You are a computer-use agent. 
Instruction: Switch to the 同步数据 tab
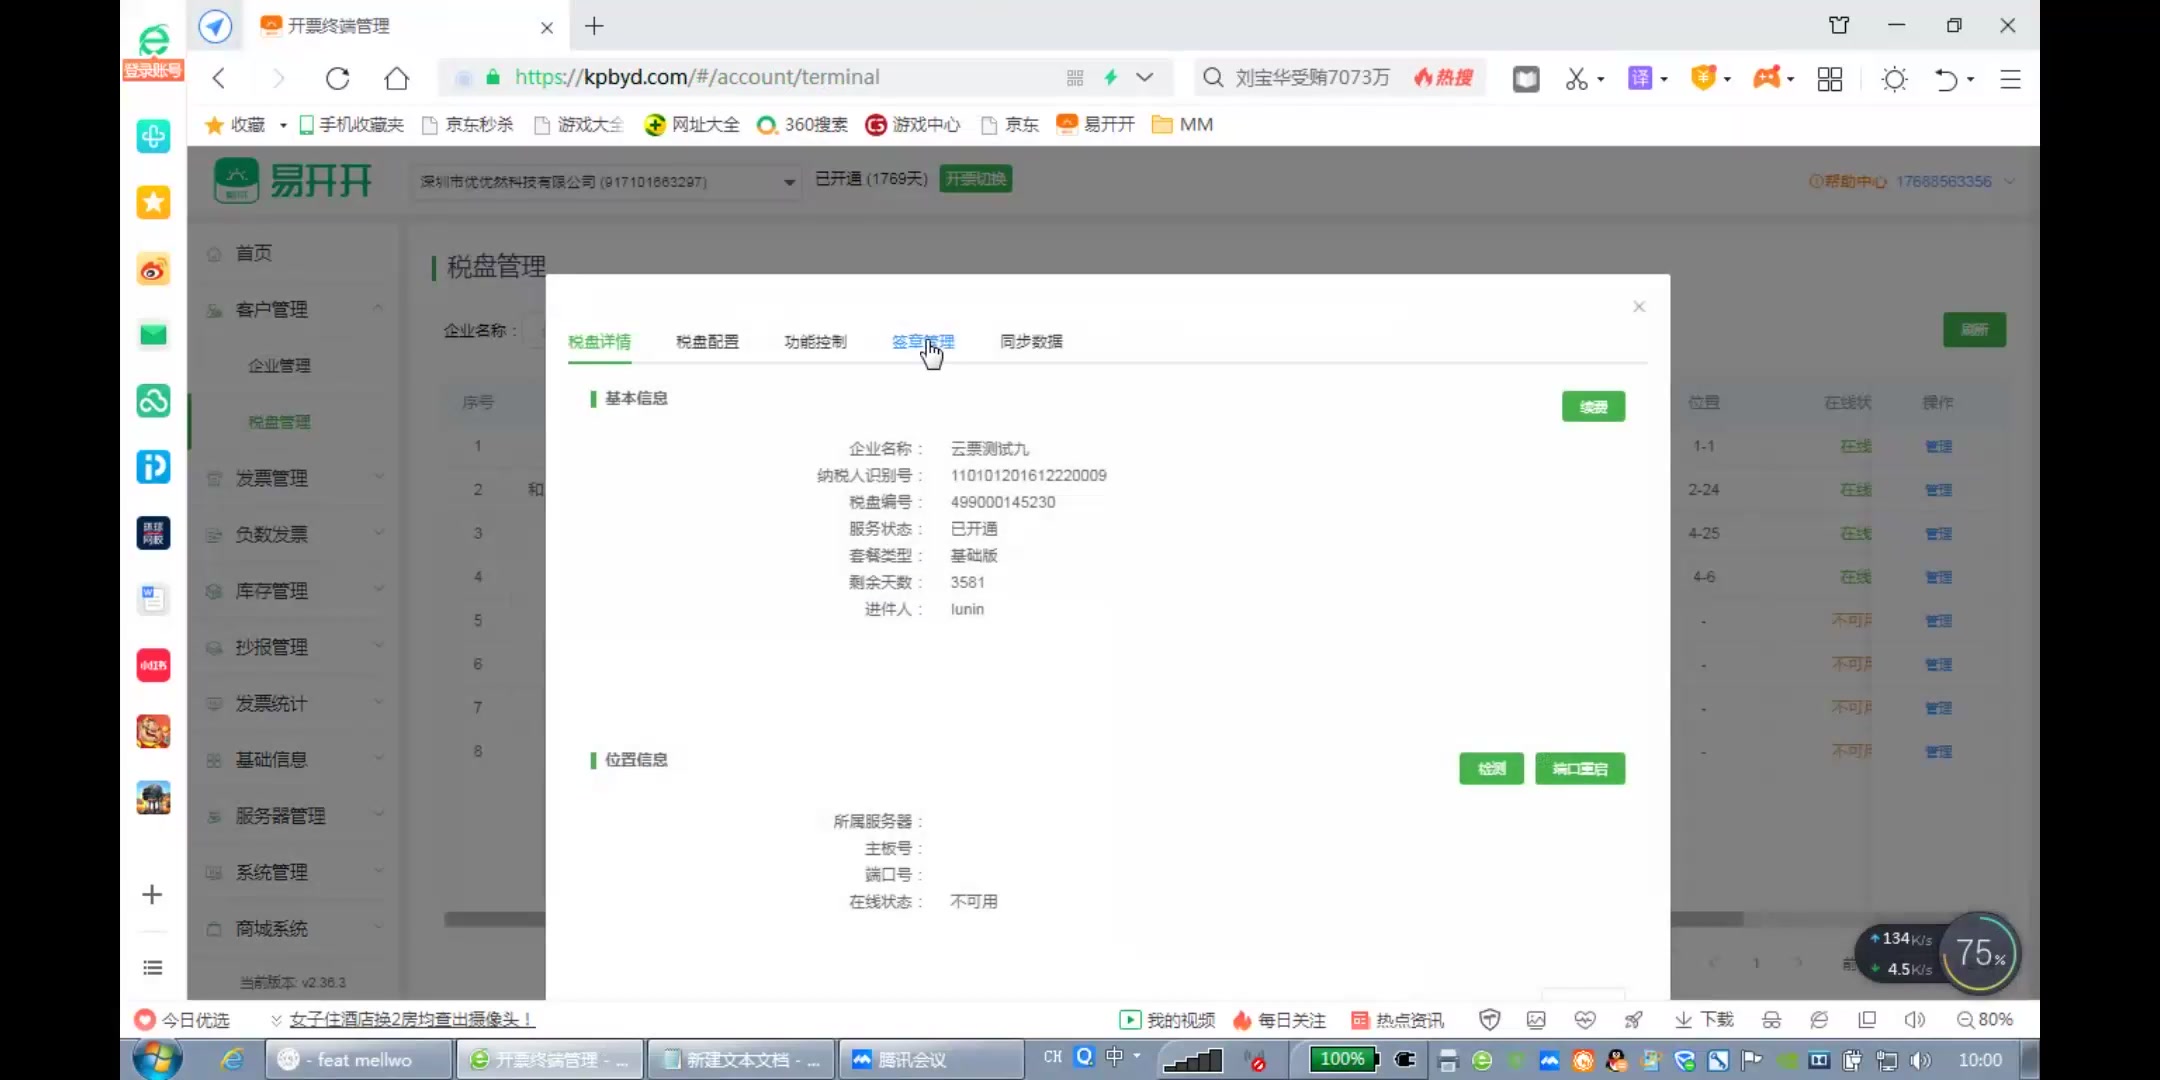point(1031,341)
